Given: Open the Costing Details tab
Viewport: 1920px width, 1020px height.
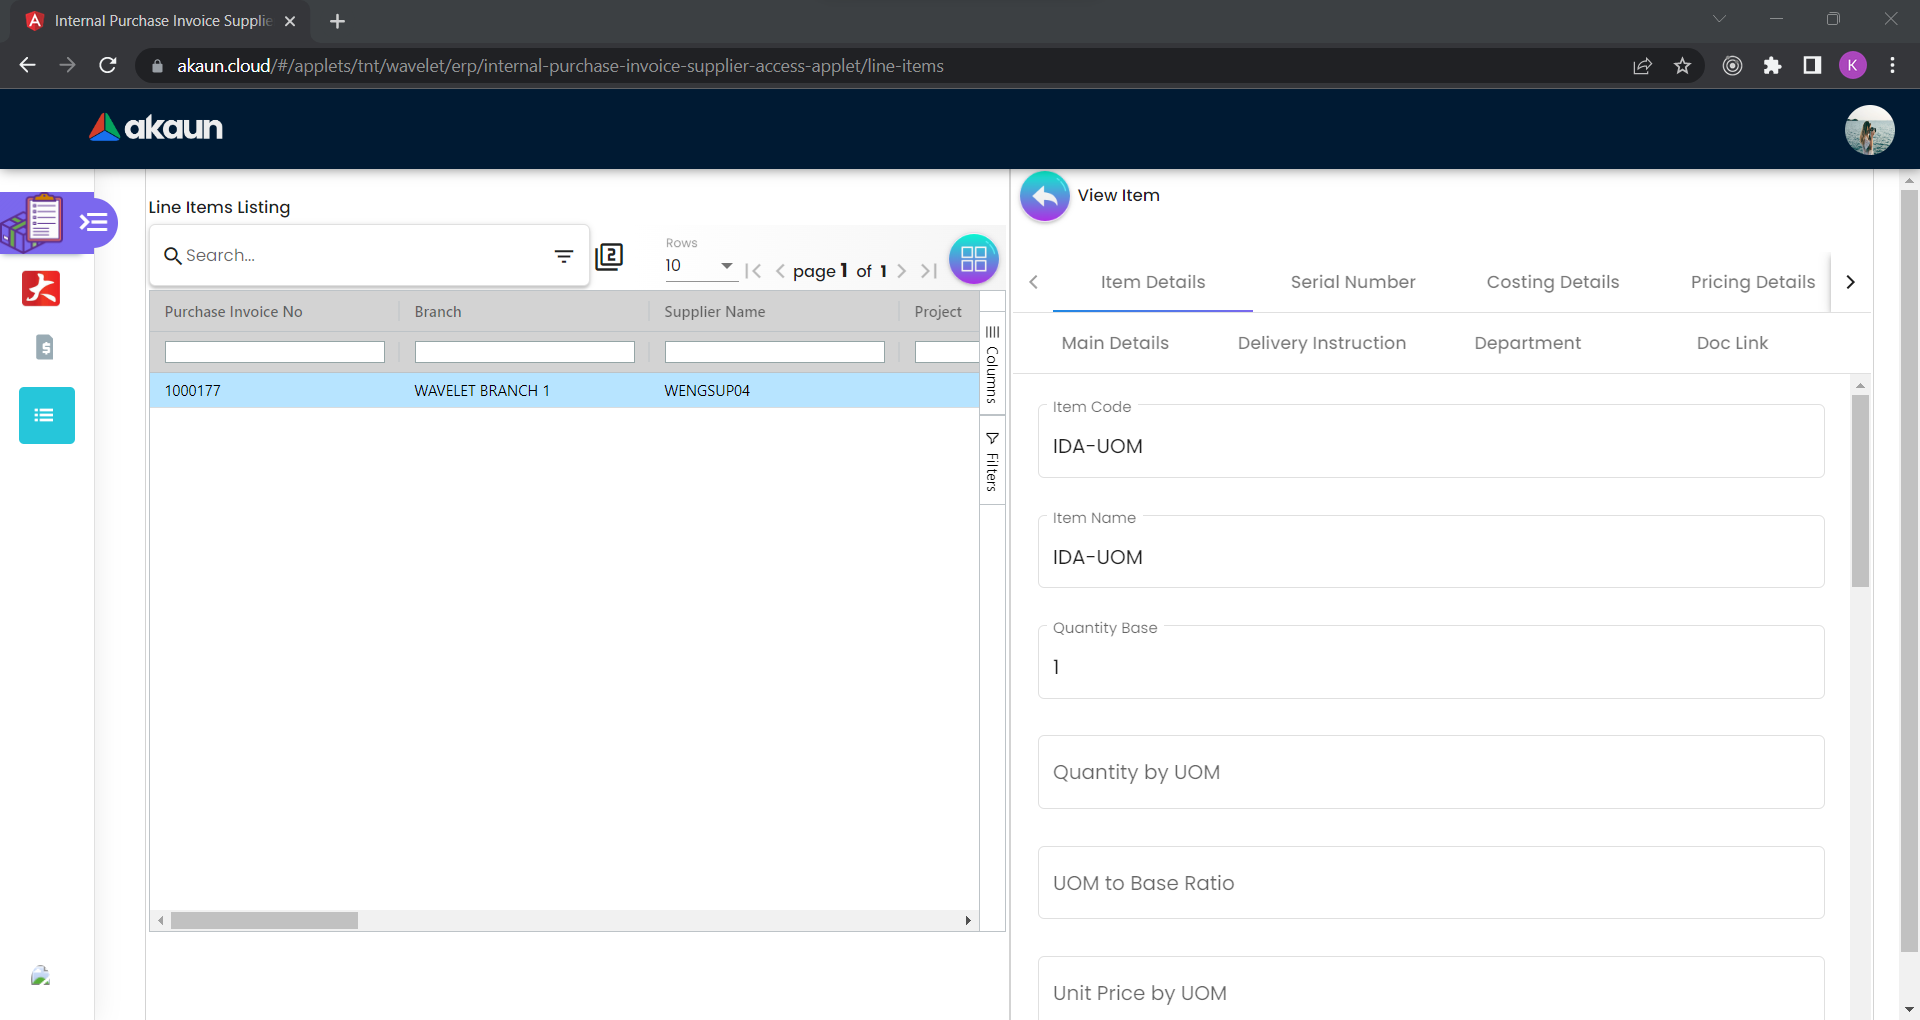Looking at the screenshot, I should click(1552, 282).
